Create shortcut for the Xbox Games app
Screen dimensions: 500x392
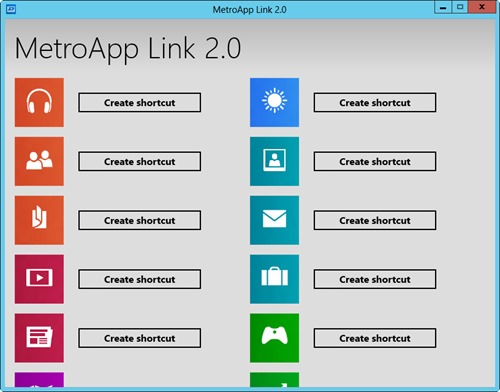pos(375,338)
